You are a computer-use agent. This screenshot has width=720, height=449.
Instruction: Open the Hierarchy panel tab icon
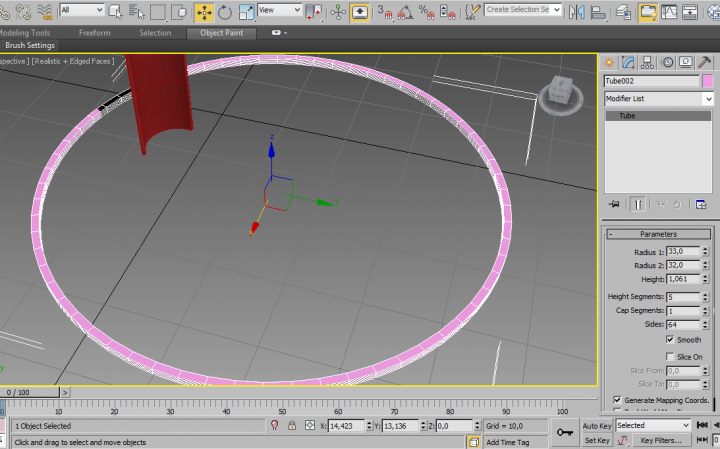649,62
